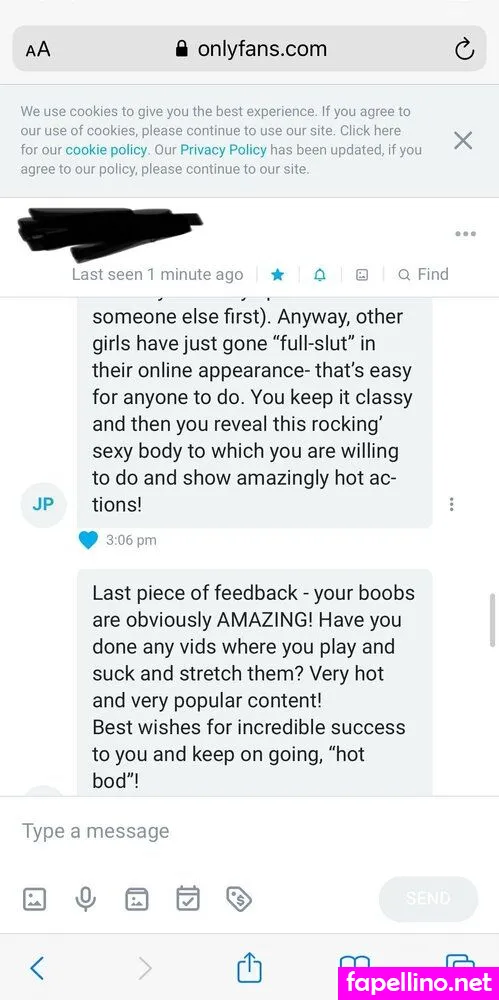Open message options three vertical dots
499x1000 pixels.
[x=451, y=504]
